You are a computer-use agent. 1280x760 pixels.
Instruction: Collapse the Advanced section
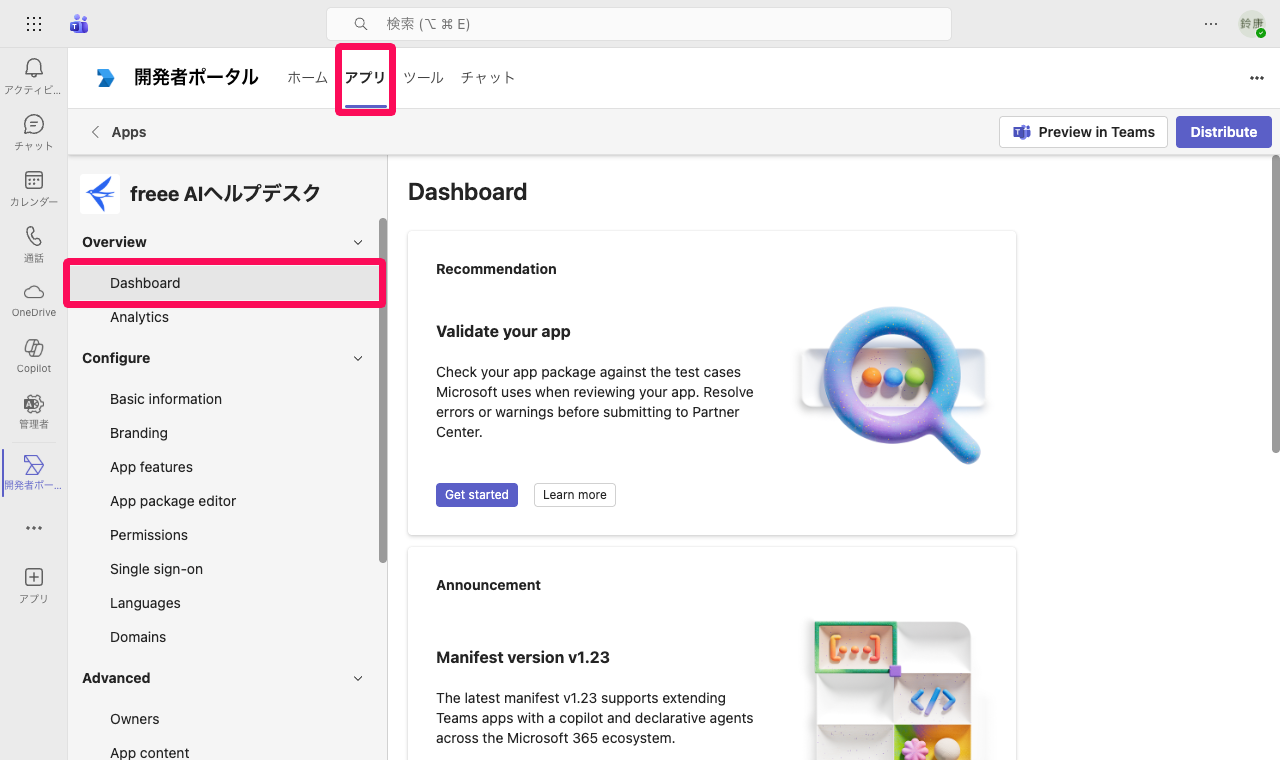pos(358,678)
